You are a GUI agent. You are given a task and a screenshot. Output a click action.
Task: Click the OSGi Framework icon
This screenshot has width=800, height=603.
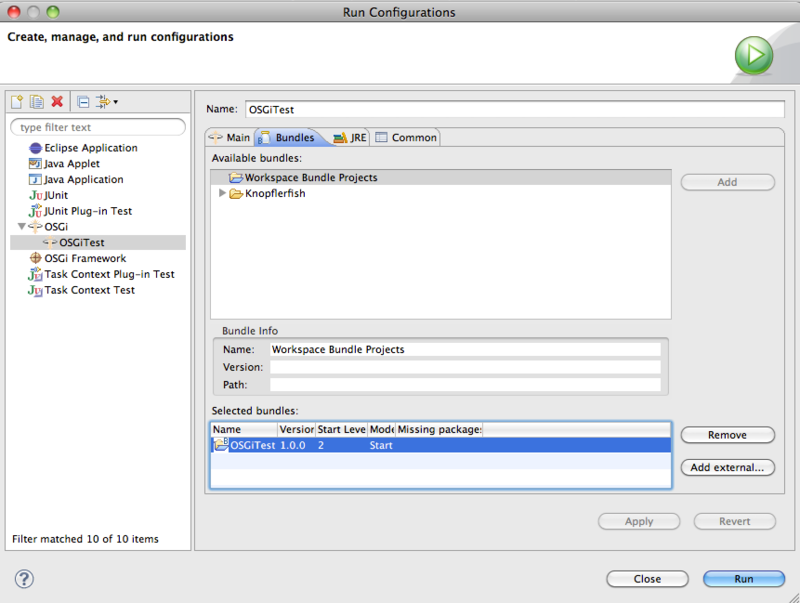35,258
